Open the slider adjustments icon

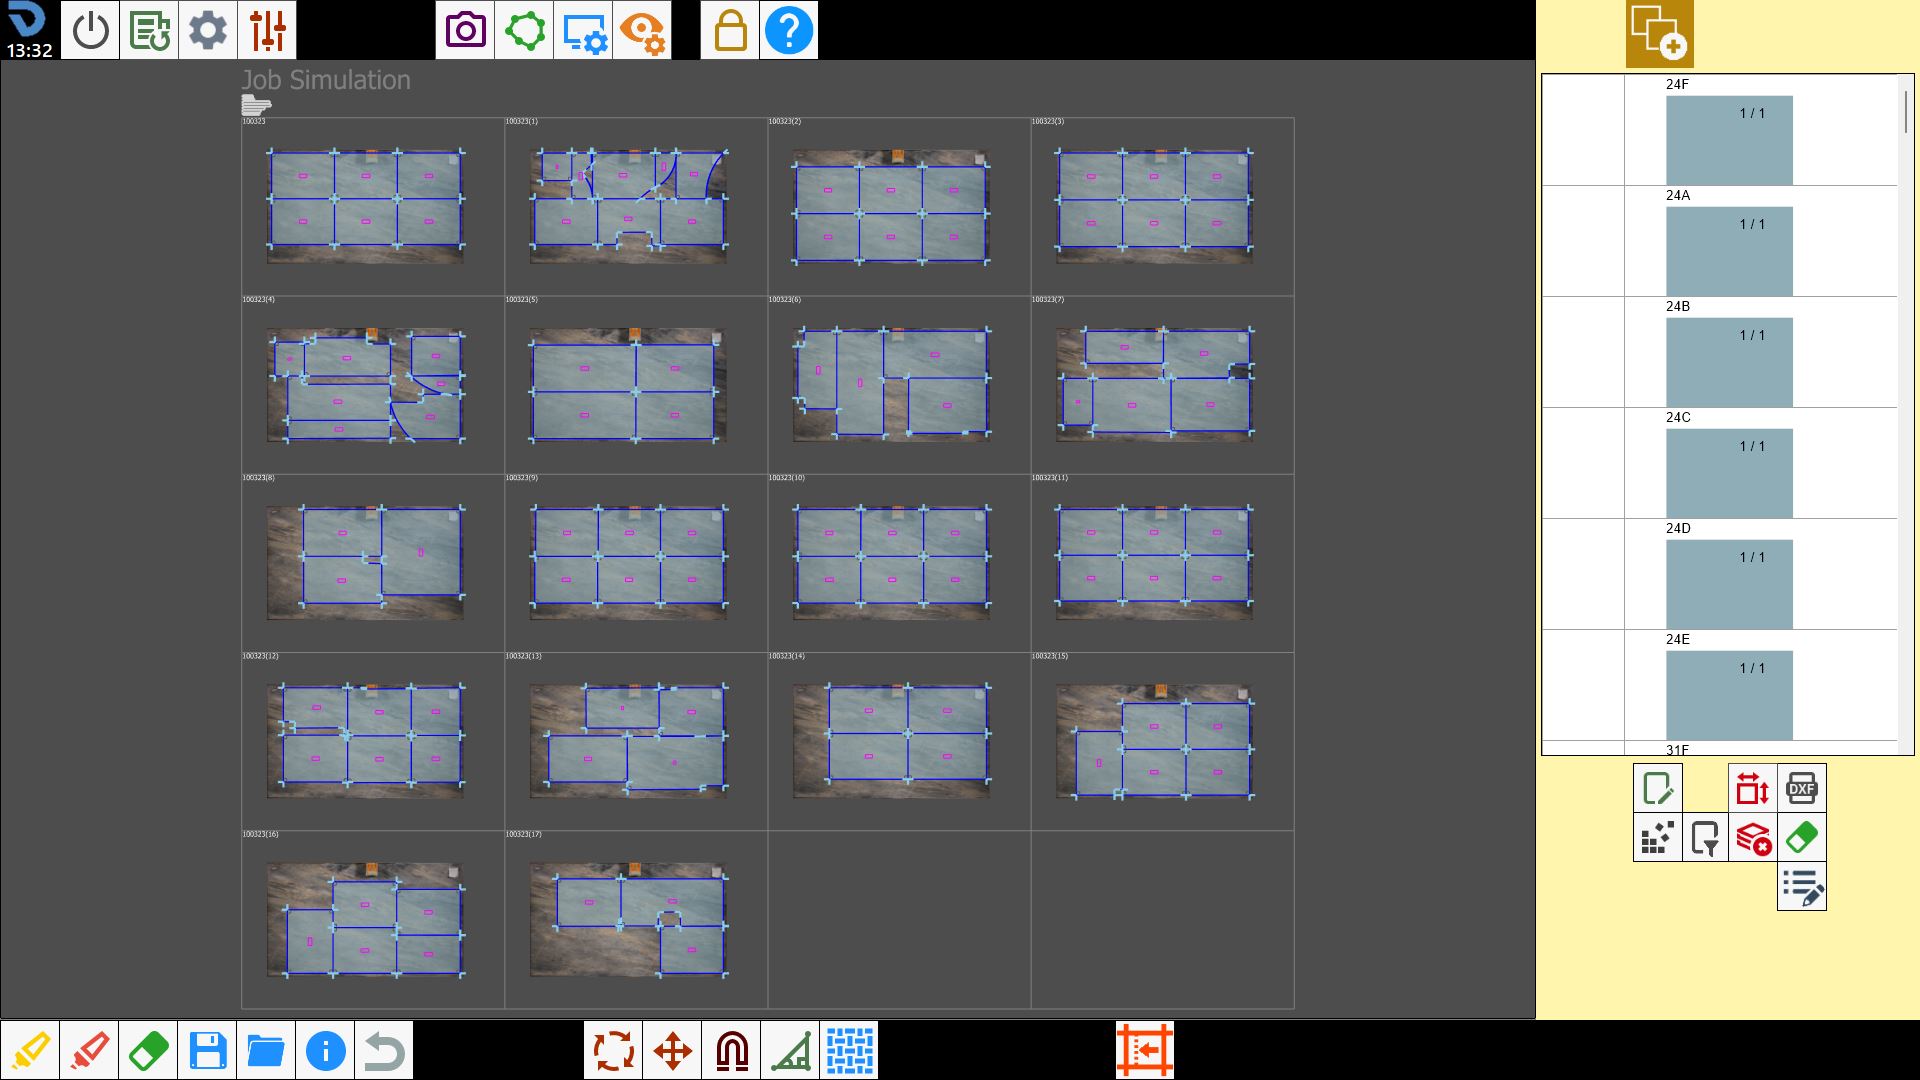click(x=267, y=30)
